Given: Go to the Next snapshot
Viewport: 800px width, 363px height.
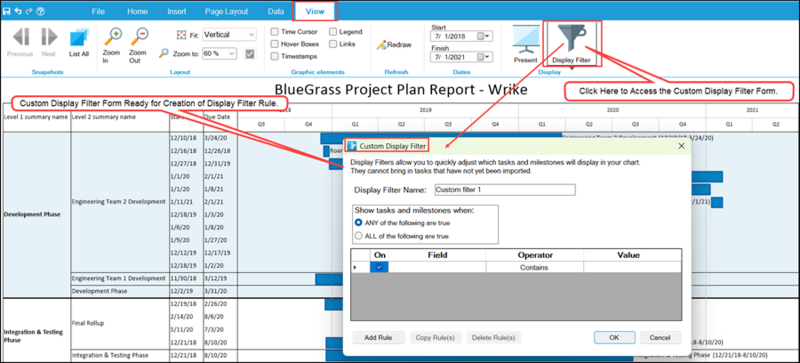Looking at the screenshot, I should [49, 43].
